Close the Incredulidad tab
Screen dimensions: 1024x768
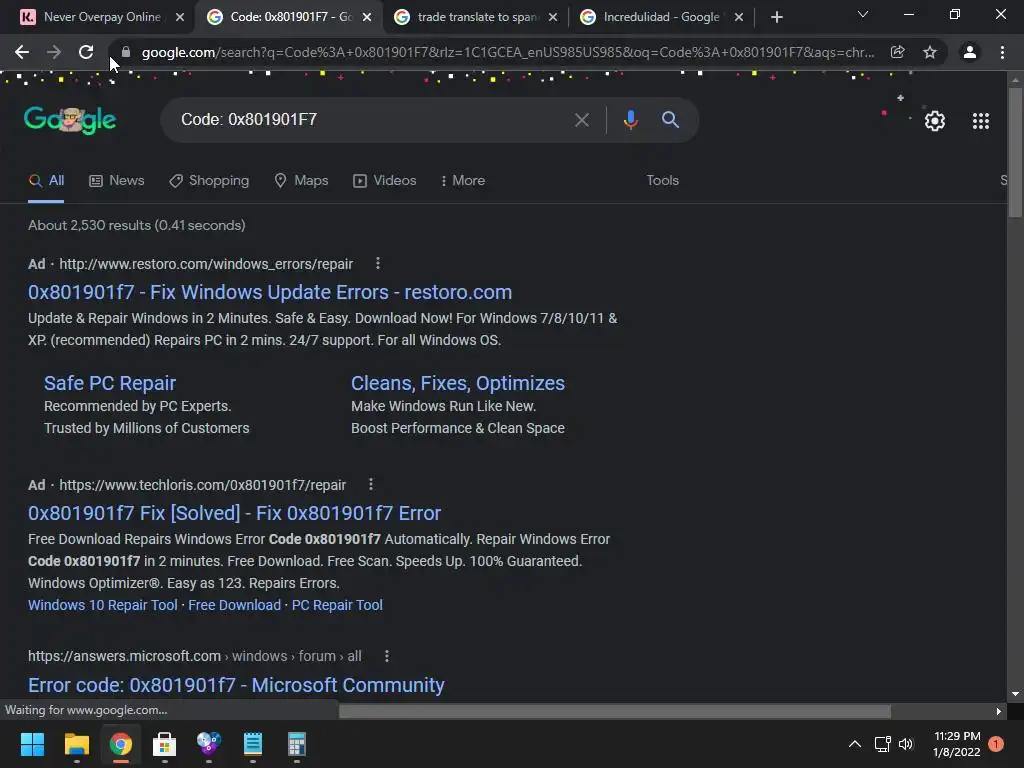point(739,17)
